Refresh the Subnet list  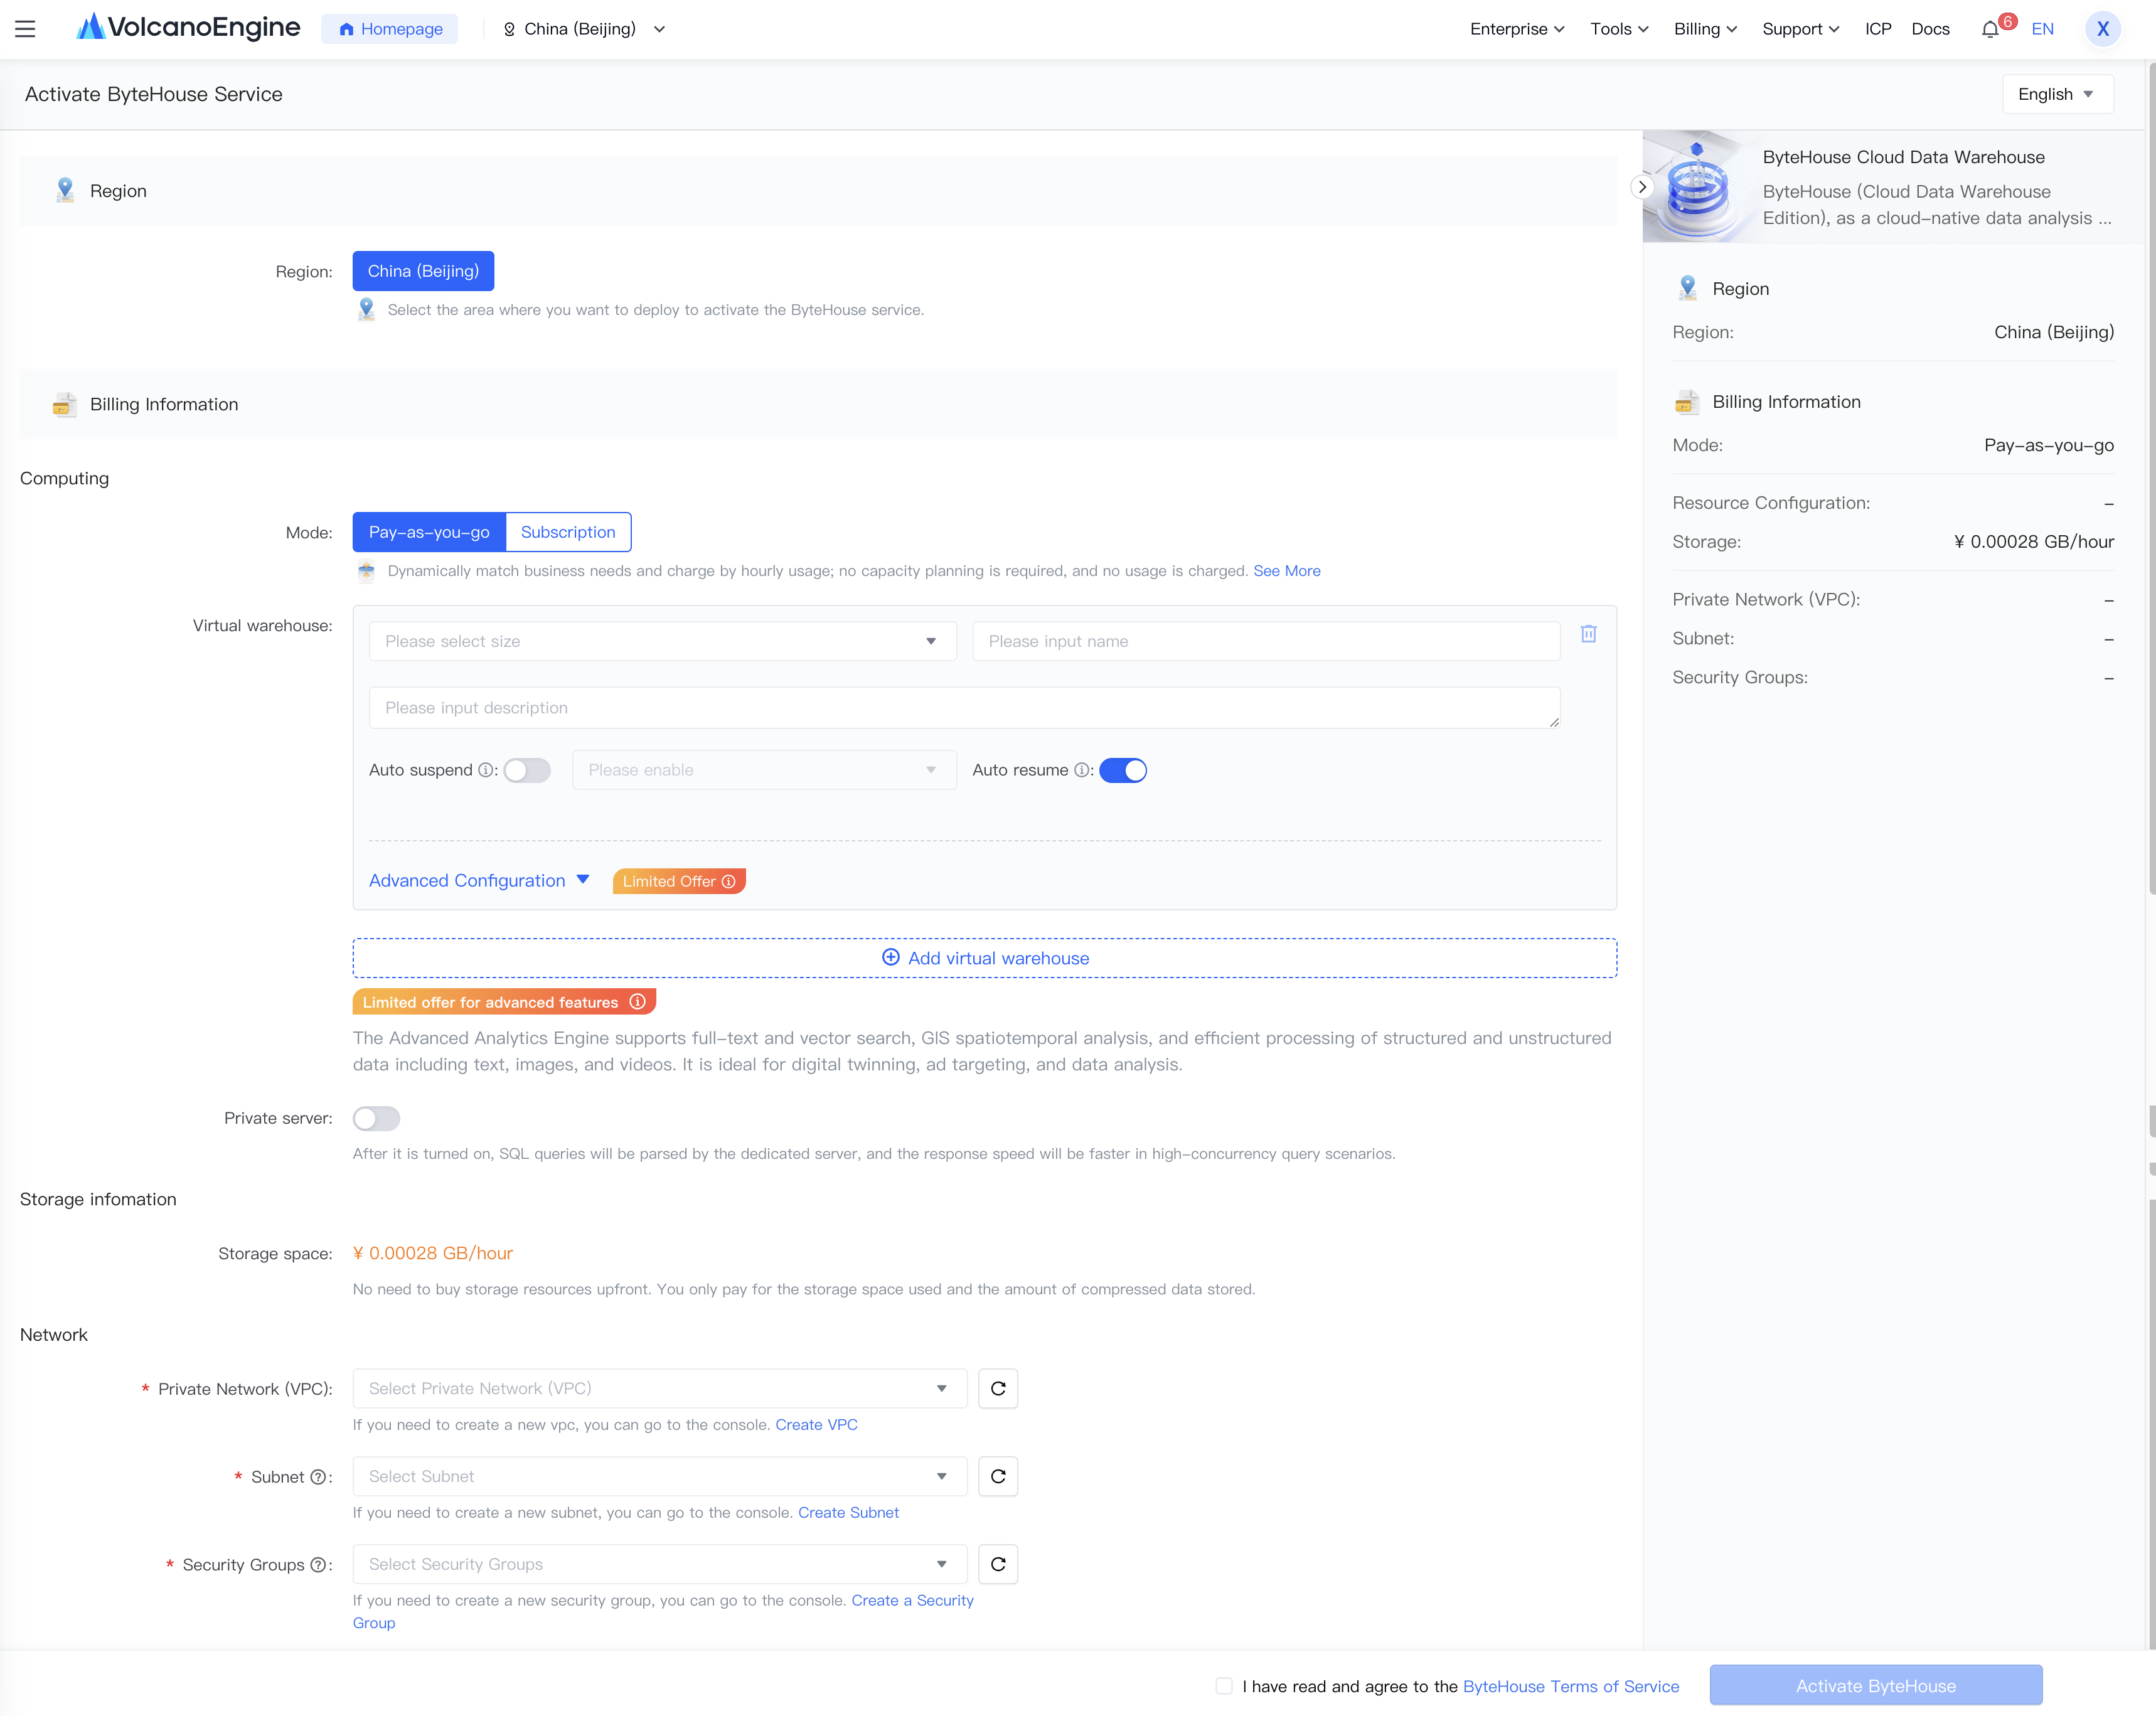(x=998, y=1476)
